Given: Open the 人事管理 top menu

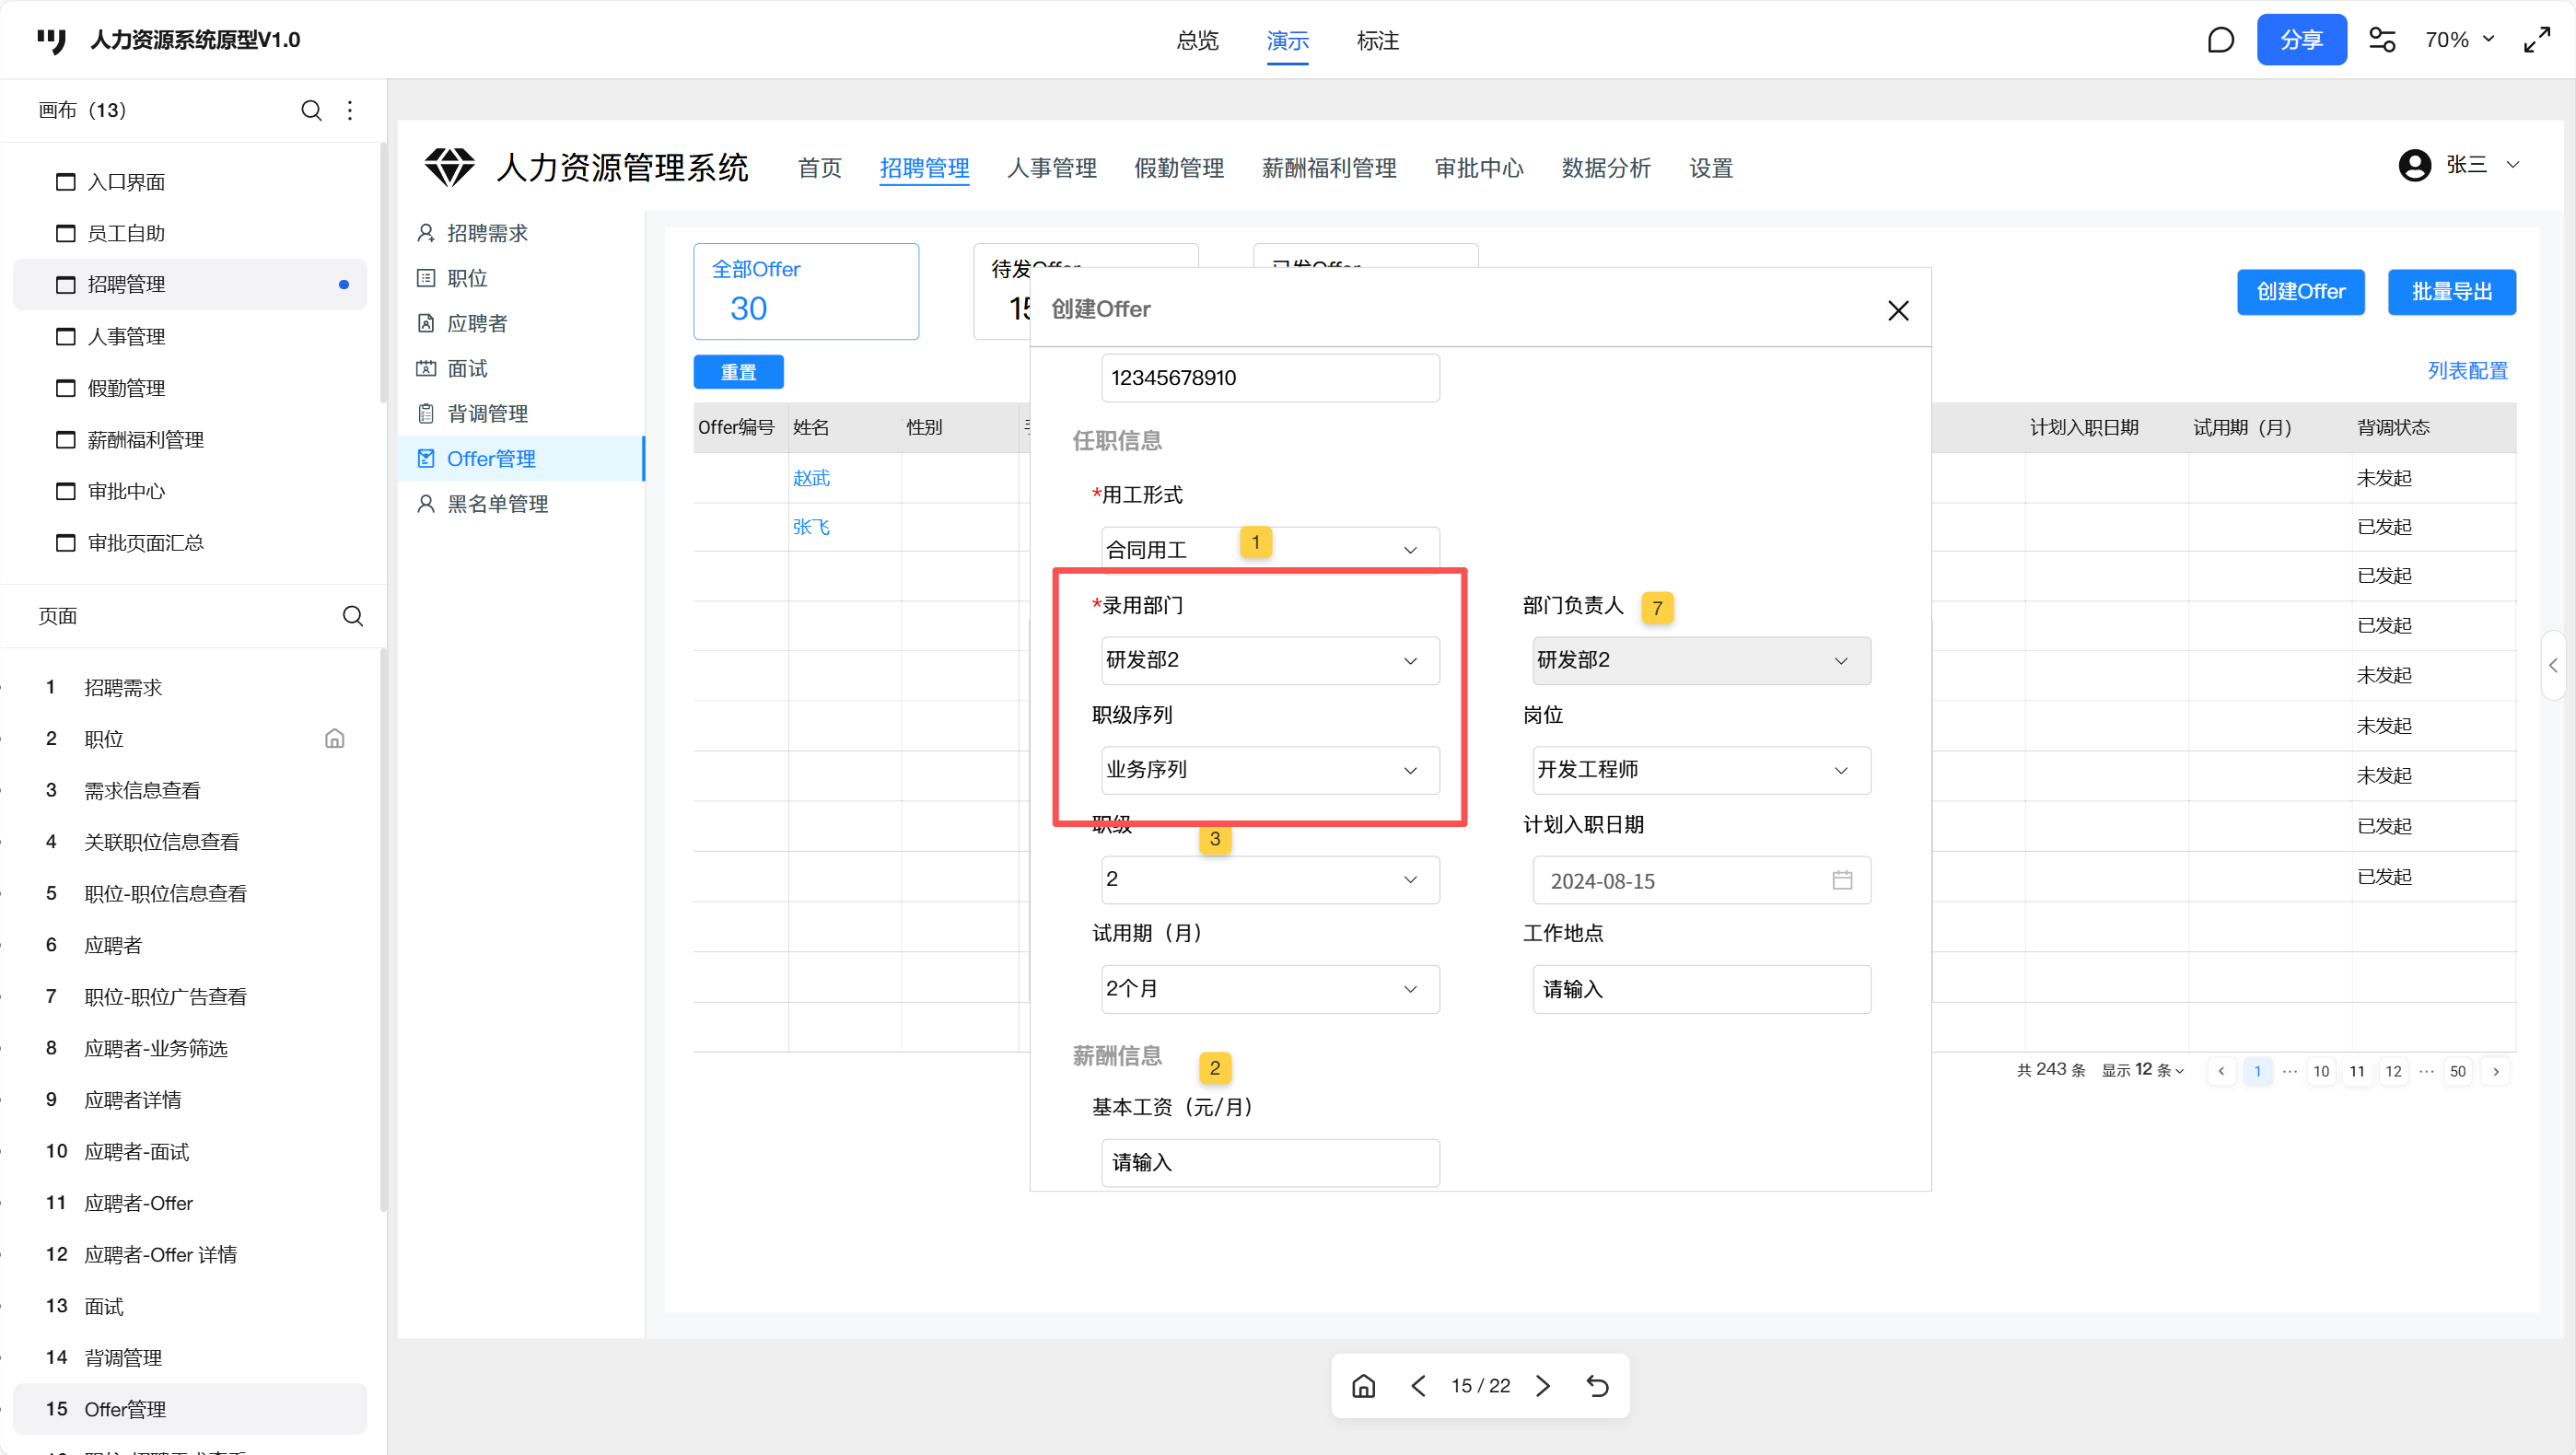Looking at the screenshot, I should click(1051, 168).
